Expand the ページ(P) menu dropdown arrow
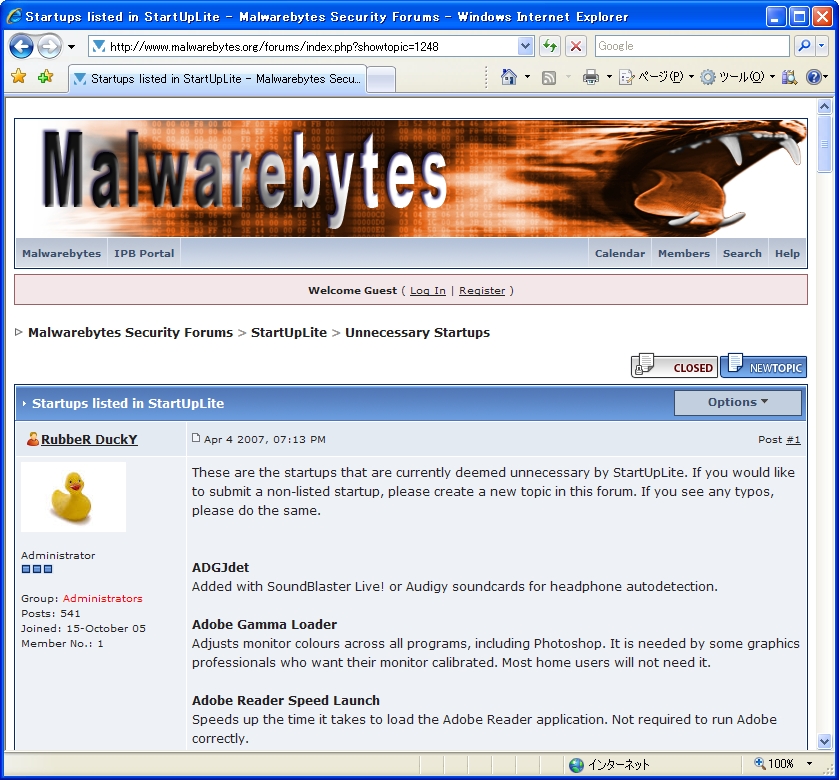 click(x=691, y=77)
